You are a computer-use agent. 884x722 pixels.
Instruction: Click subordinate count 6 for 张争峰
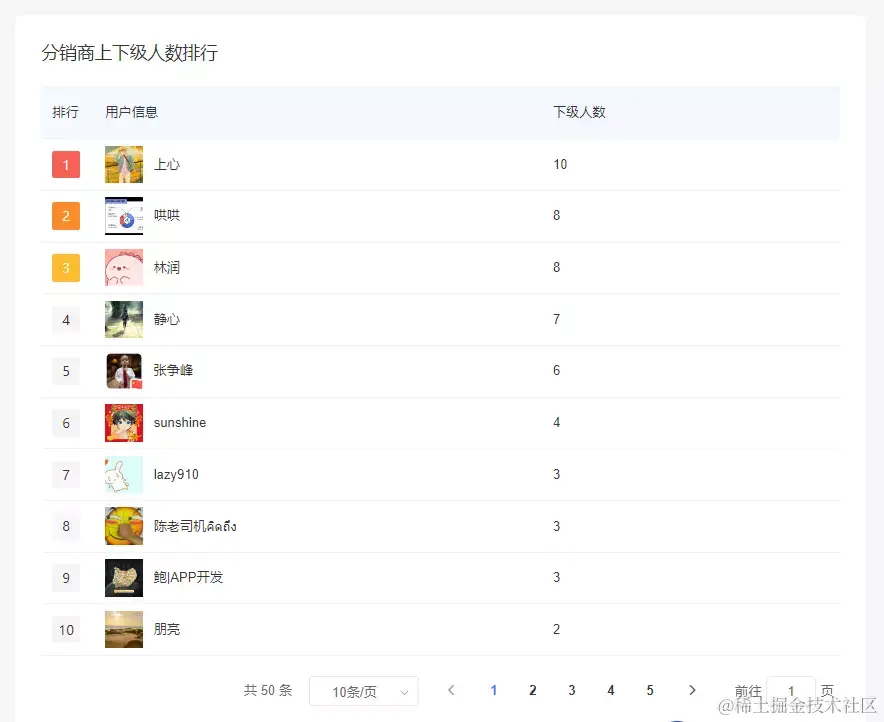click(x=556, y=370)
